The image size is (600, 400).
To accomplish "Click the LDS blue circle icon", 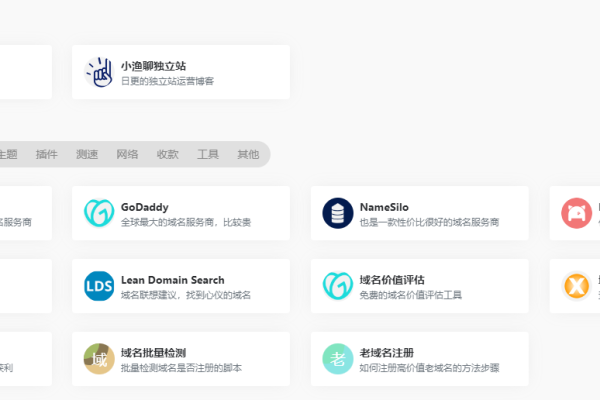I will (x=99, y=286).
